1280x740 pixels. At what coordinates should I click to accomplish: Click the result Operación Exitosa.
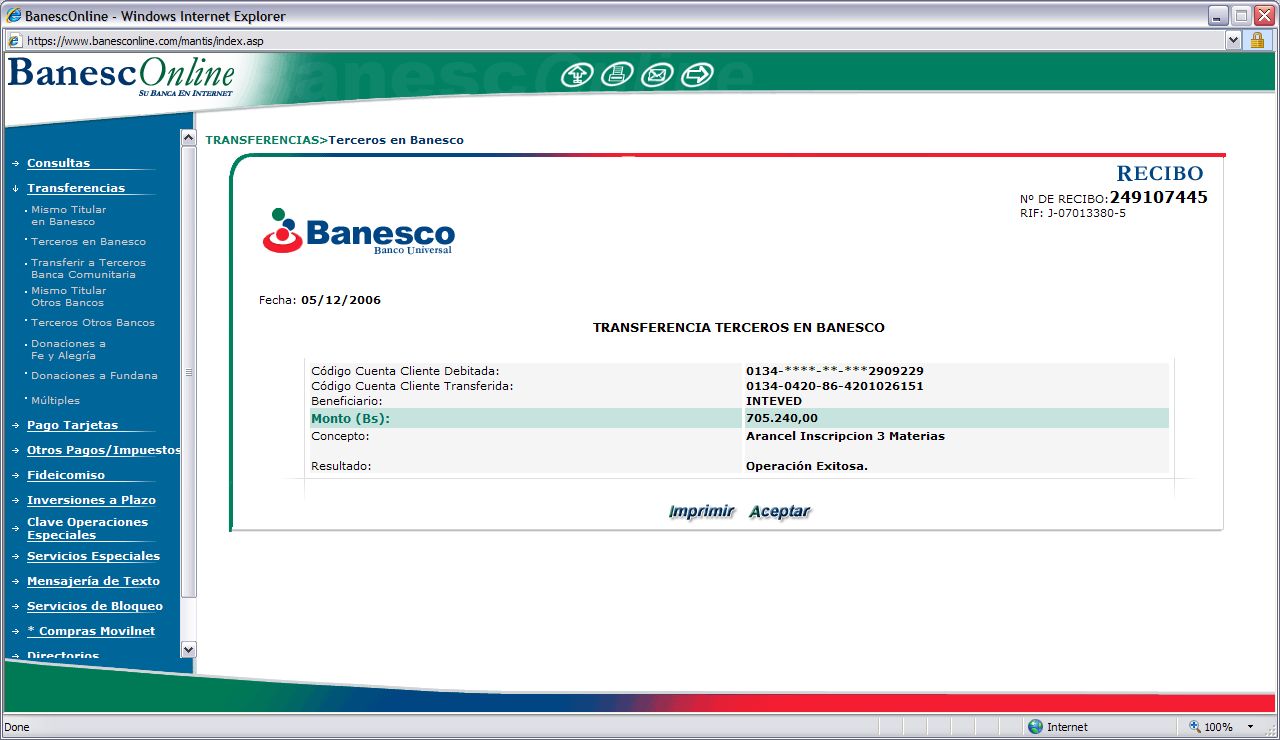(807, 466)
